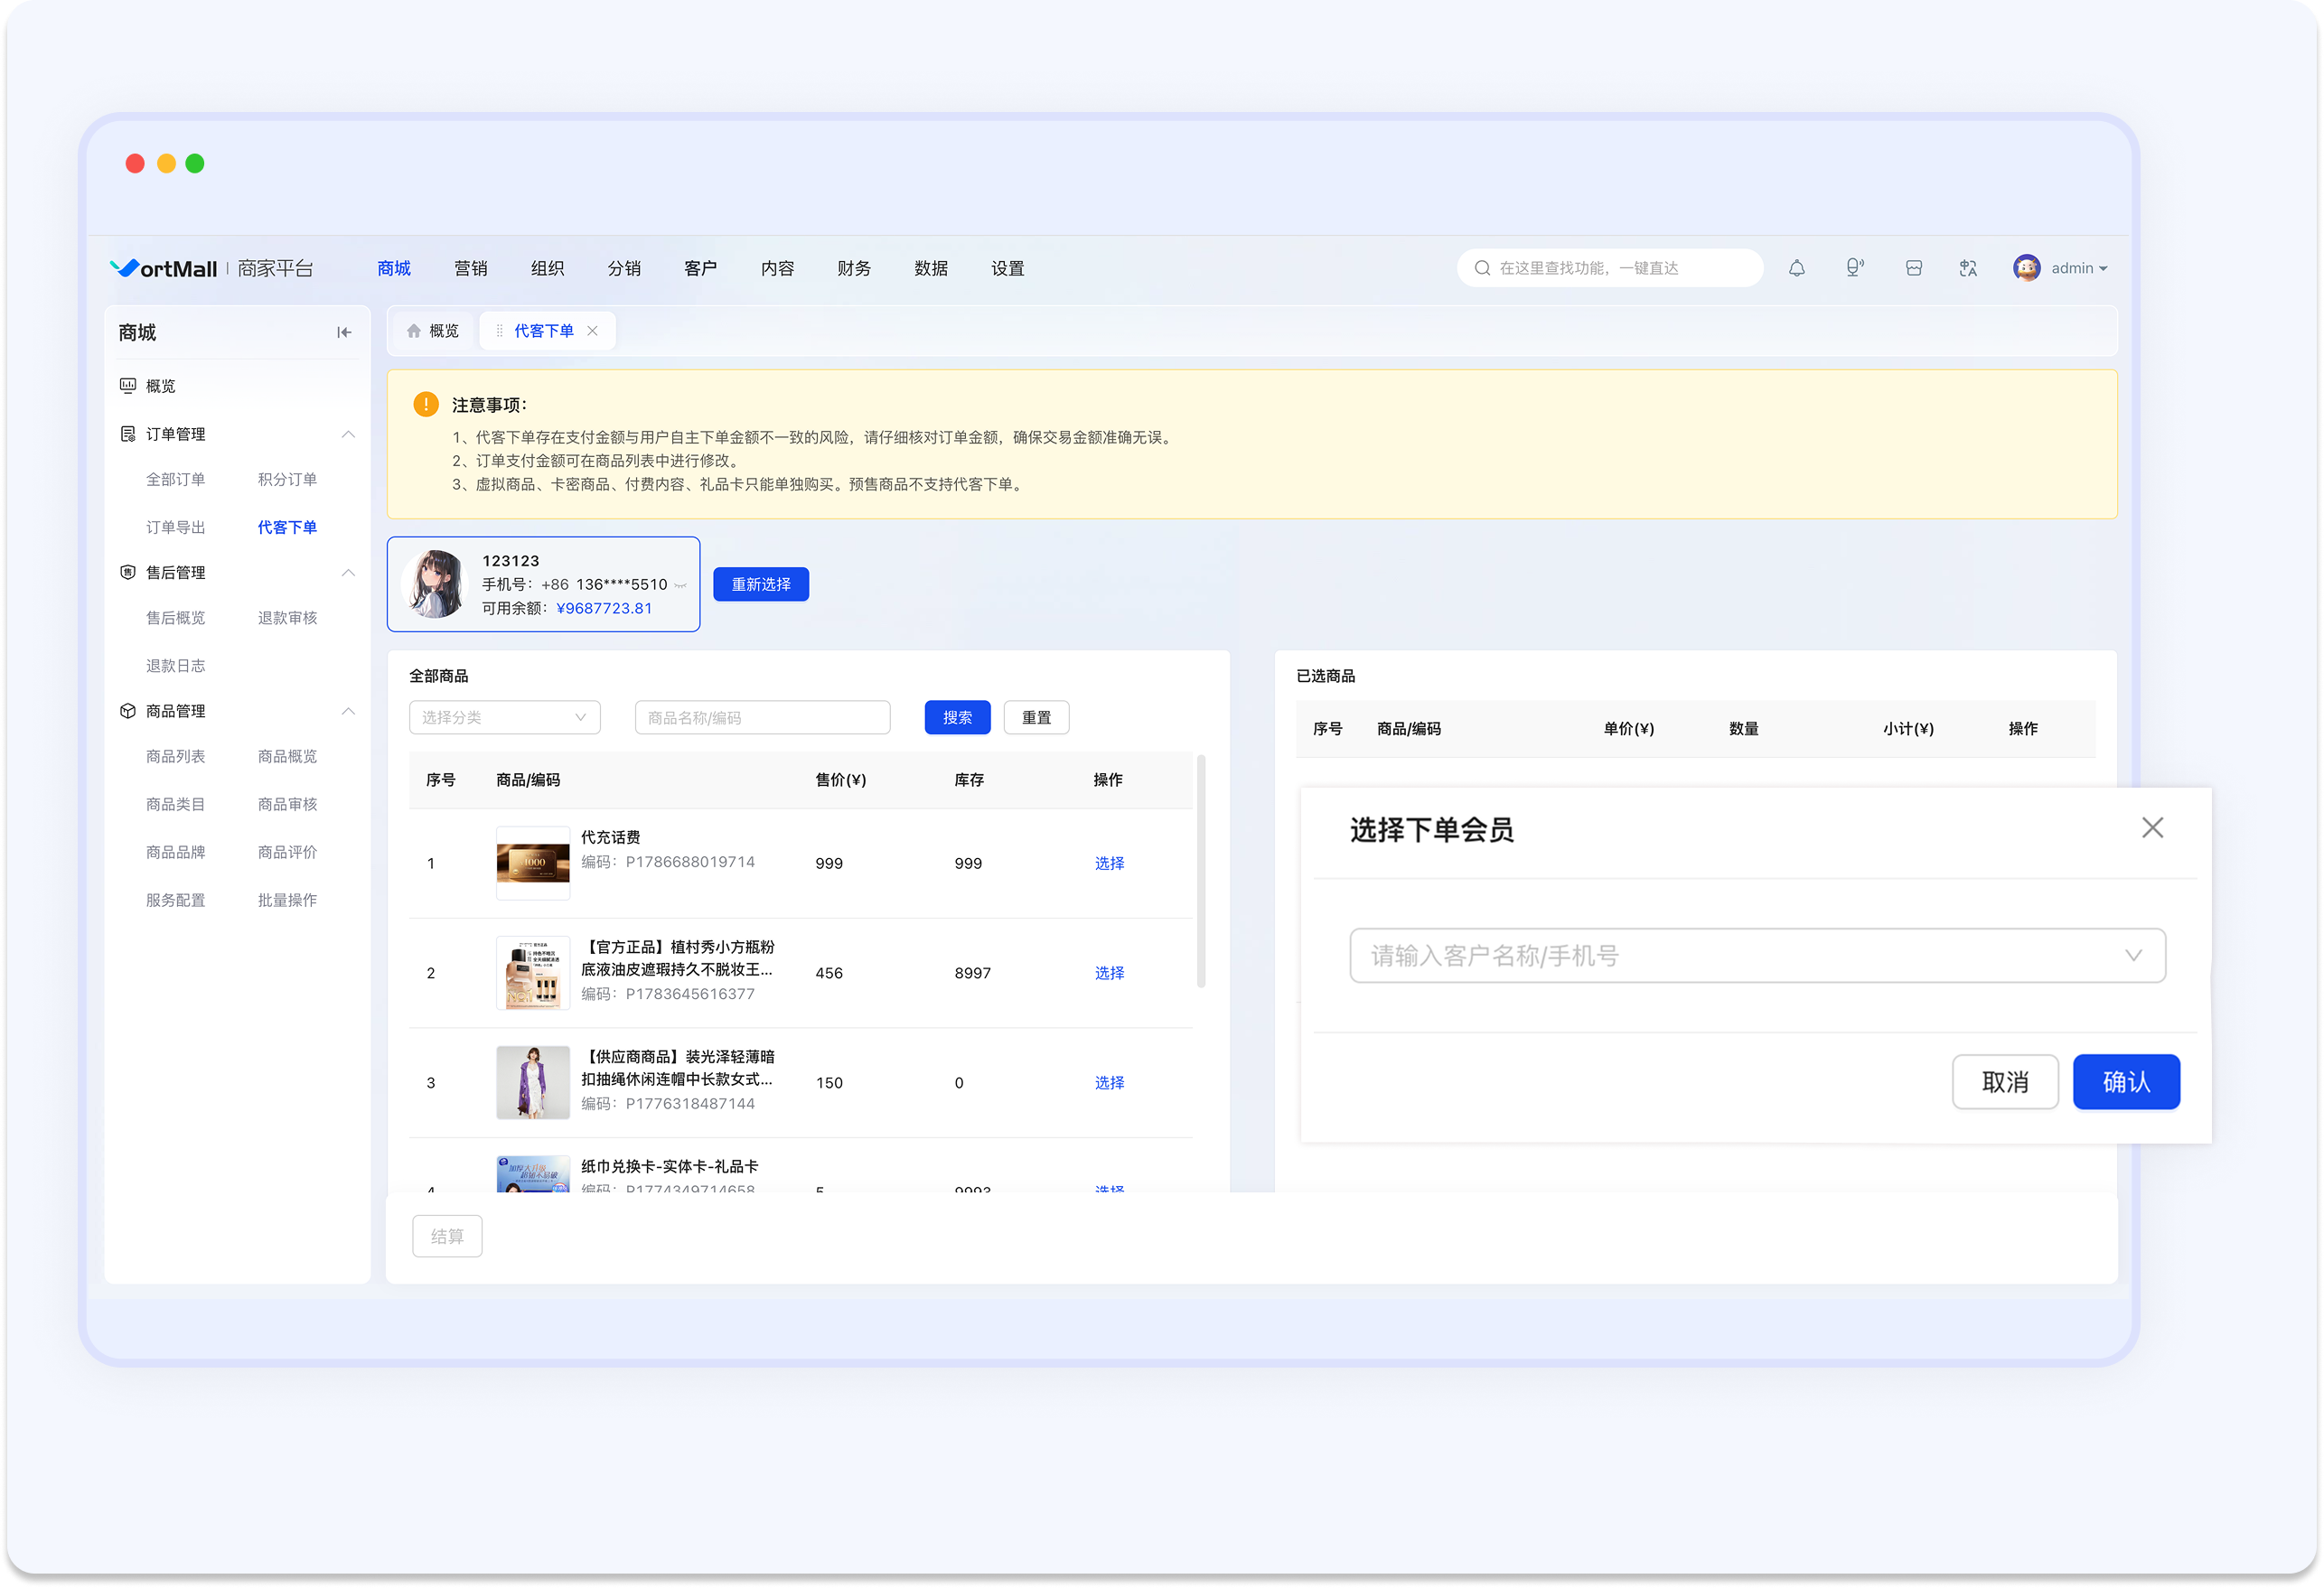
Task: Open 商品列表 in the sidebar
Action: 176,756
